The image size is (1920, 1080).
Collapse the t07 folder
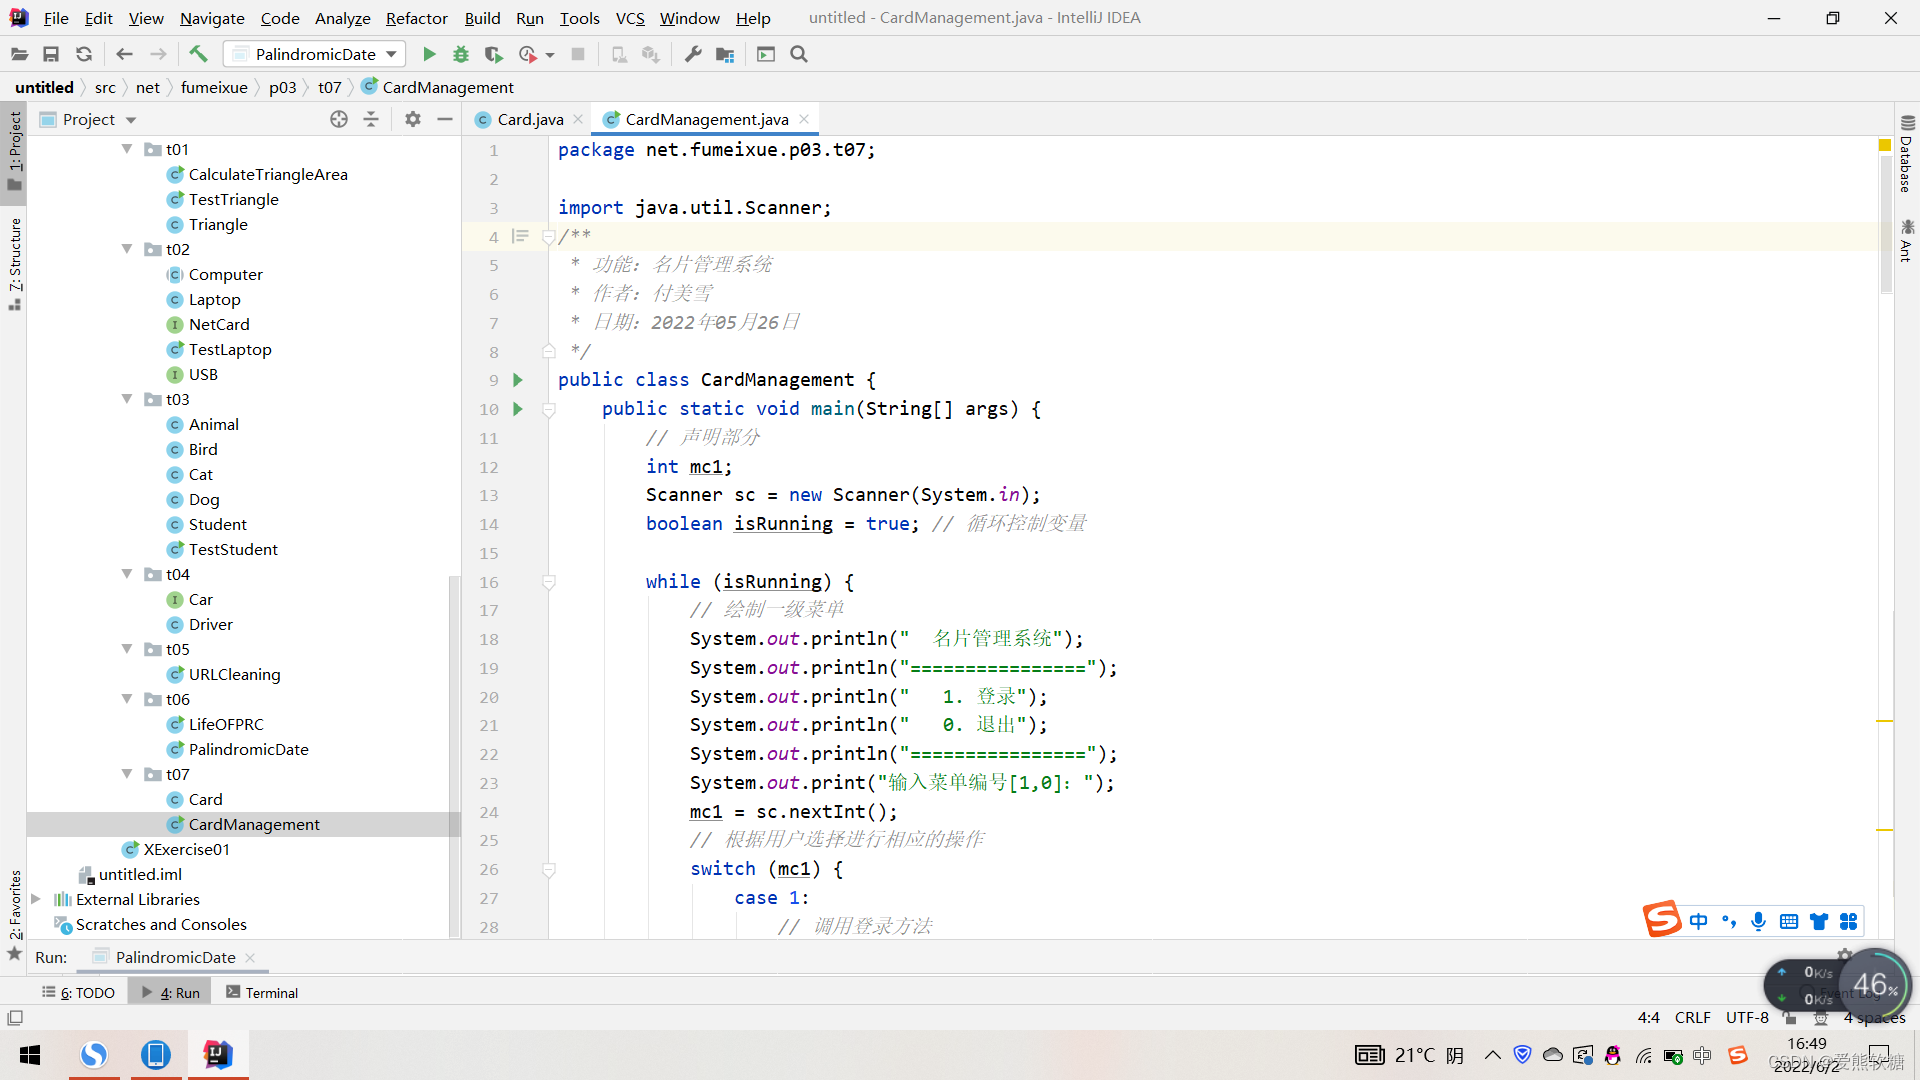[127, 774]
